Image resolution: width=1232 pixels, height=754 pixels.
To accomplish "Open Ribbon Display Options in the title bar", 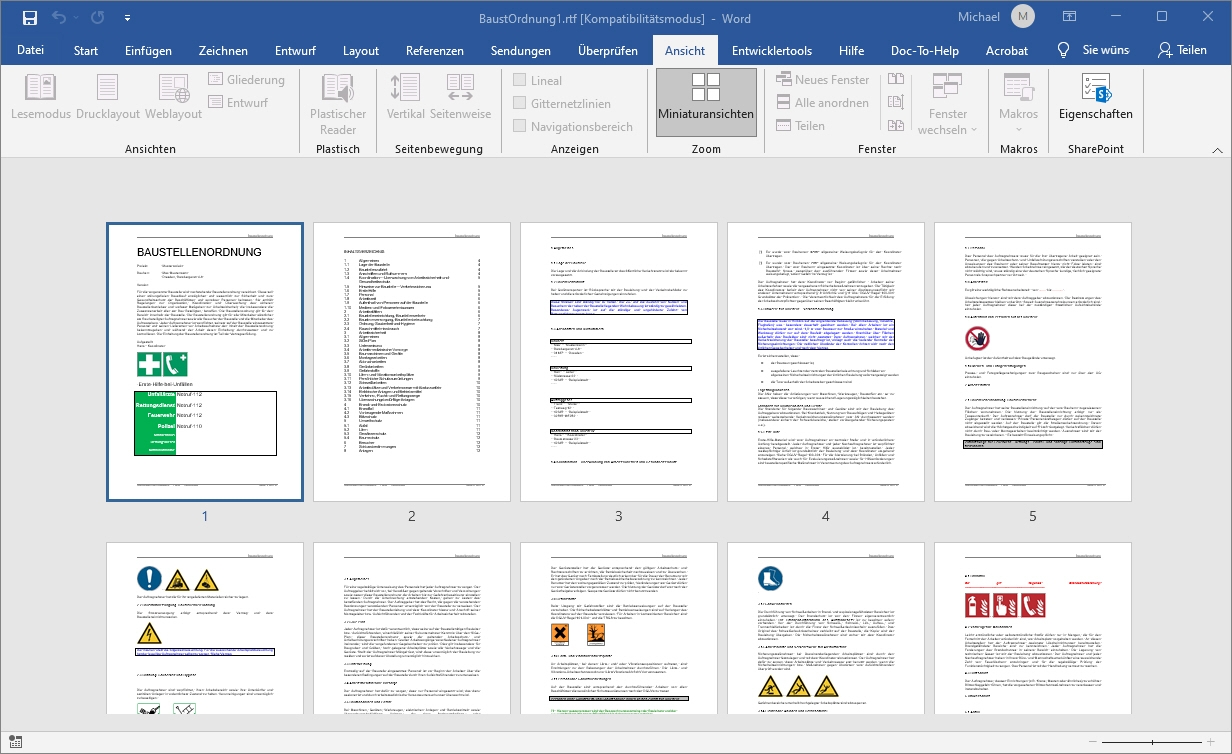I will click(1069, 17).
